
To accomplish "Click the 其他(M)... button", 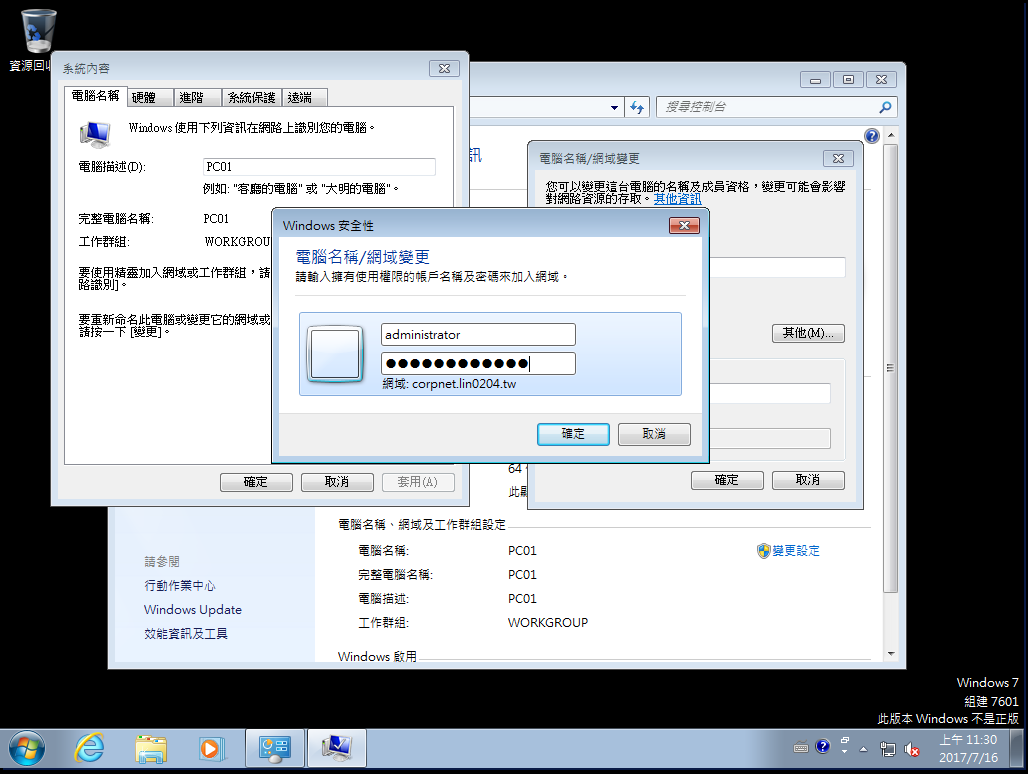I will [x=808, y=333].
